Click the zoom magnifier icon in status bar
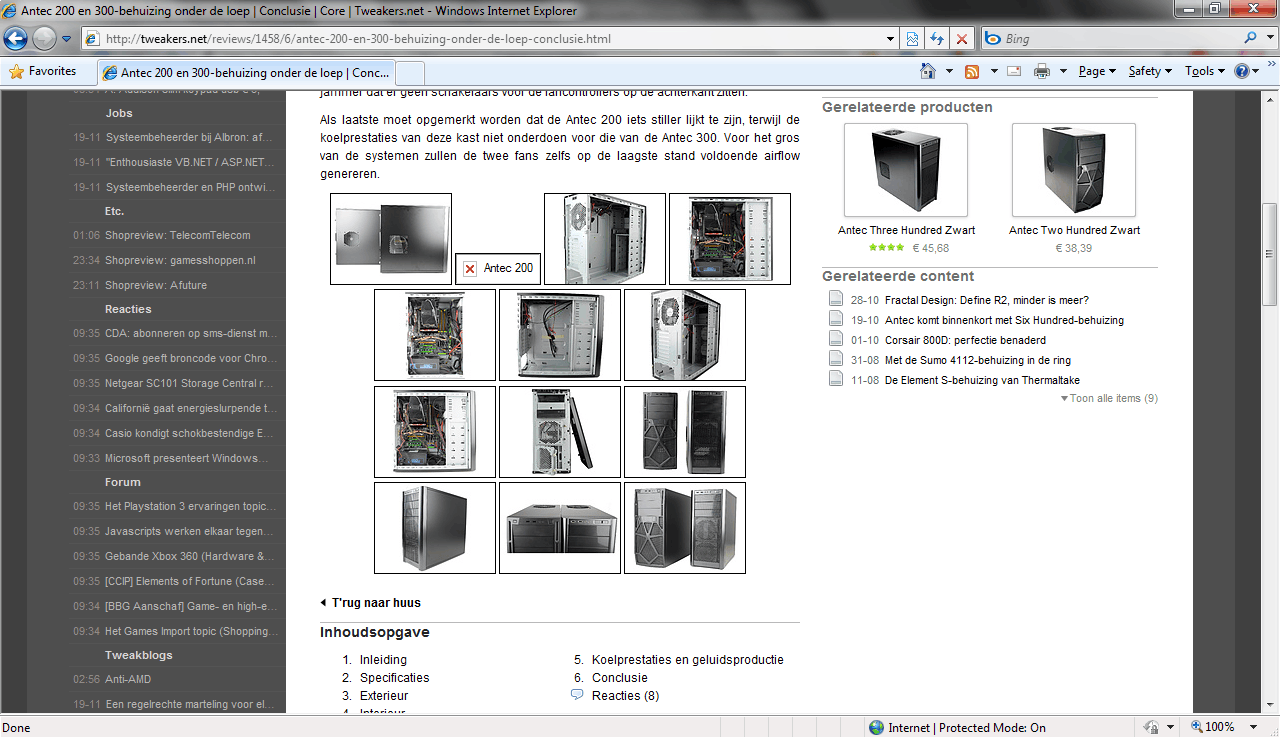This screenshot has height=738, width=1280. tap(1197, 728)
